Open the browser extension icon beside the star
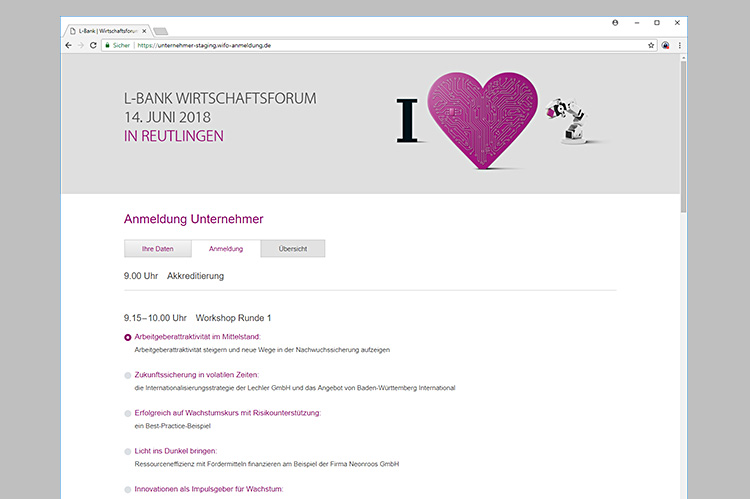Viewport: 750px width, 499px height. coord(665,45)
